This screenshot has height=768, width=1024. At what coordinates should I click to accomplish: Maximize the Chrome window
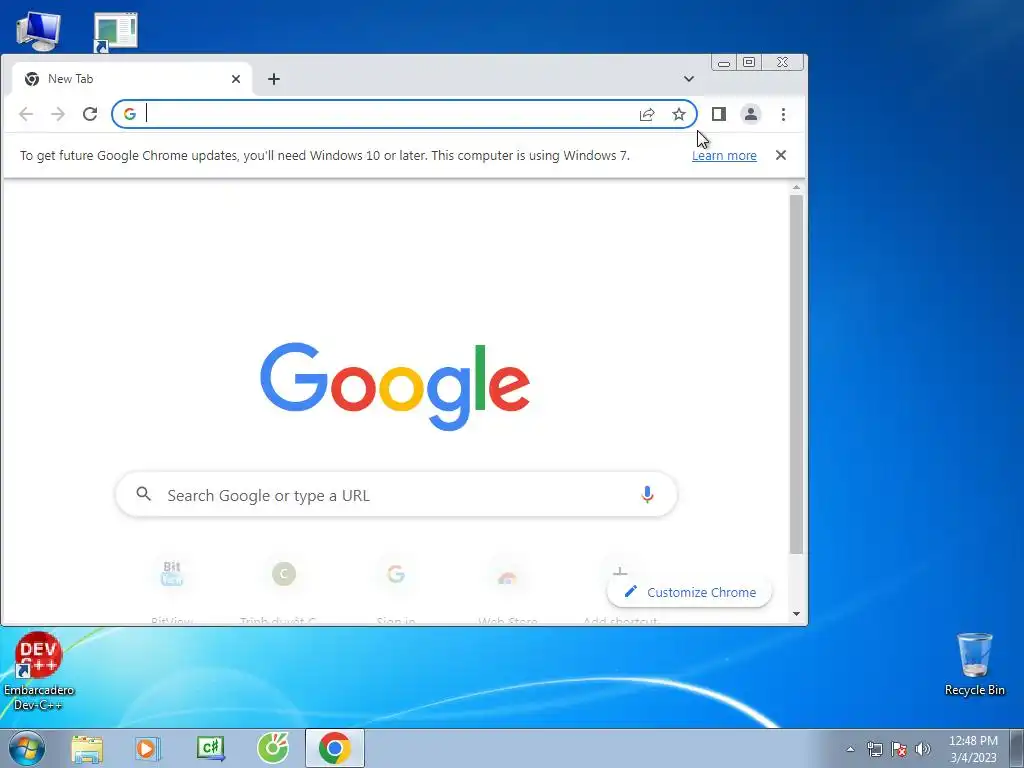pos(749,62)
